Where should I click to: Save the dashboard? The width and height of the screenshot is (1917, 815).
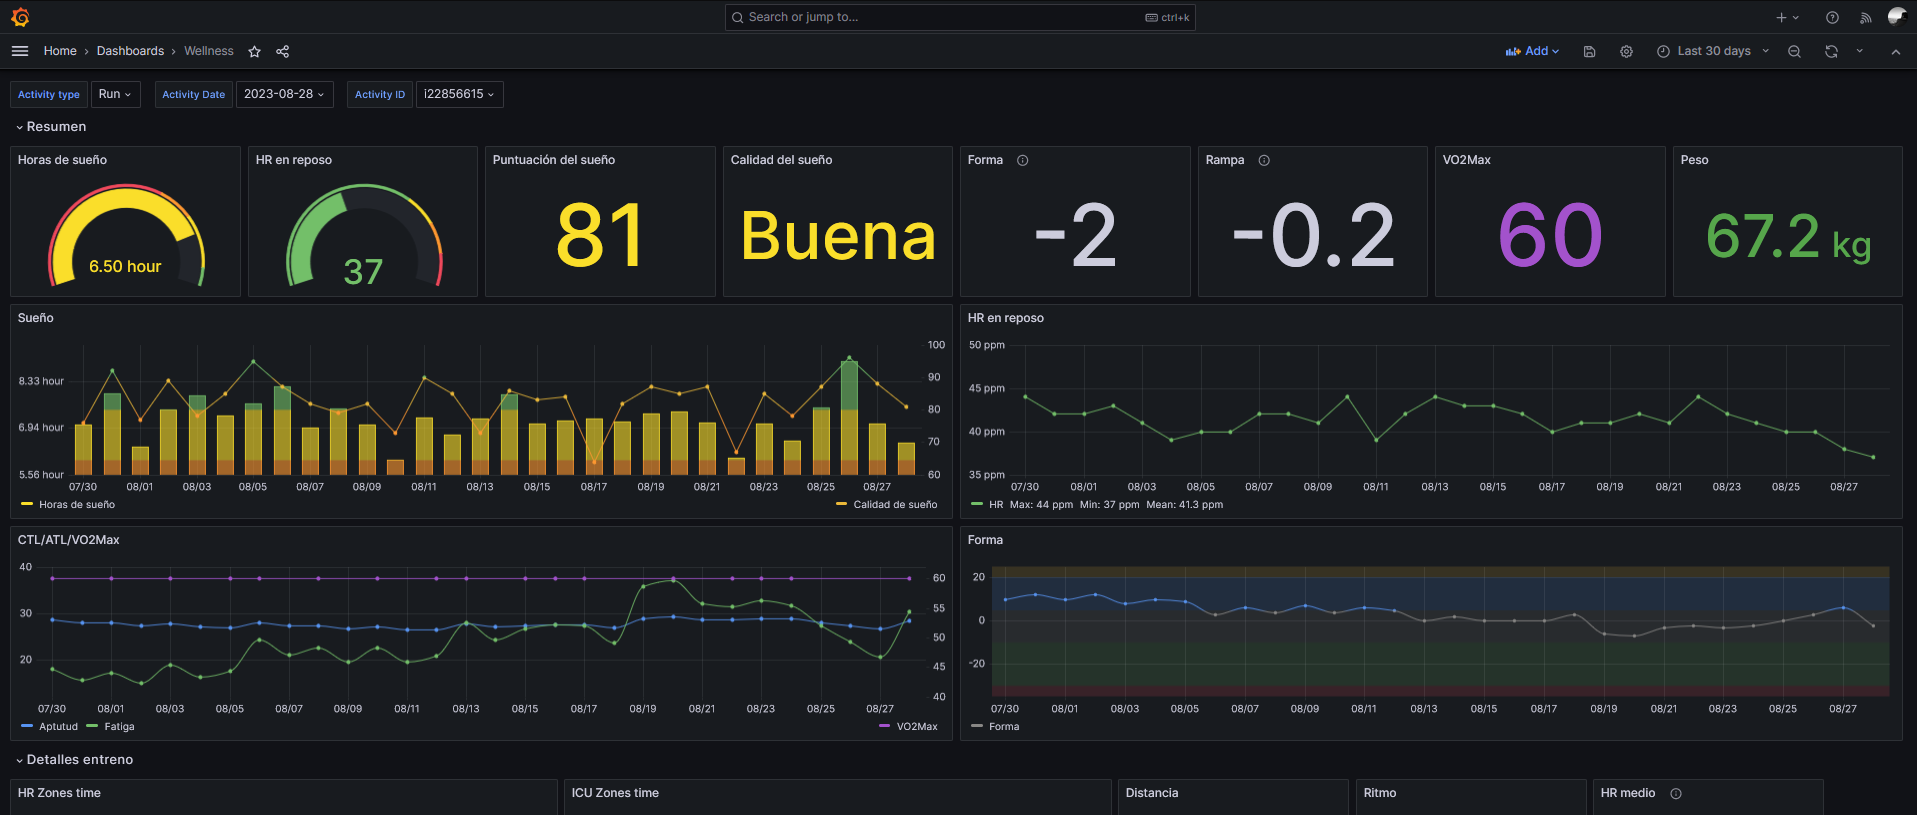click(1589, 51)
